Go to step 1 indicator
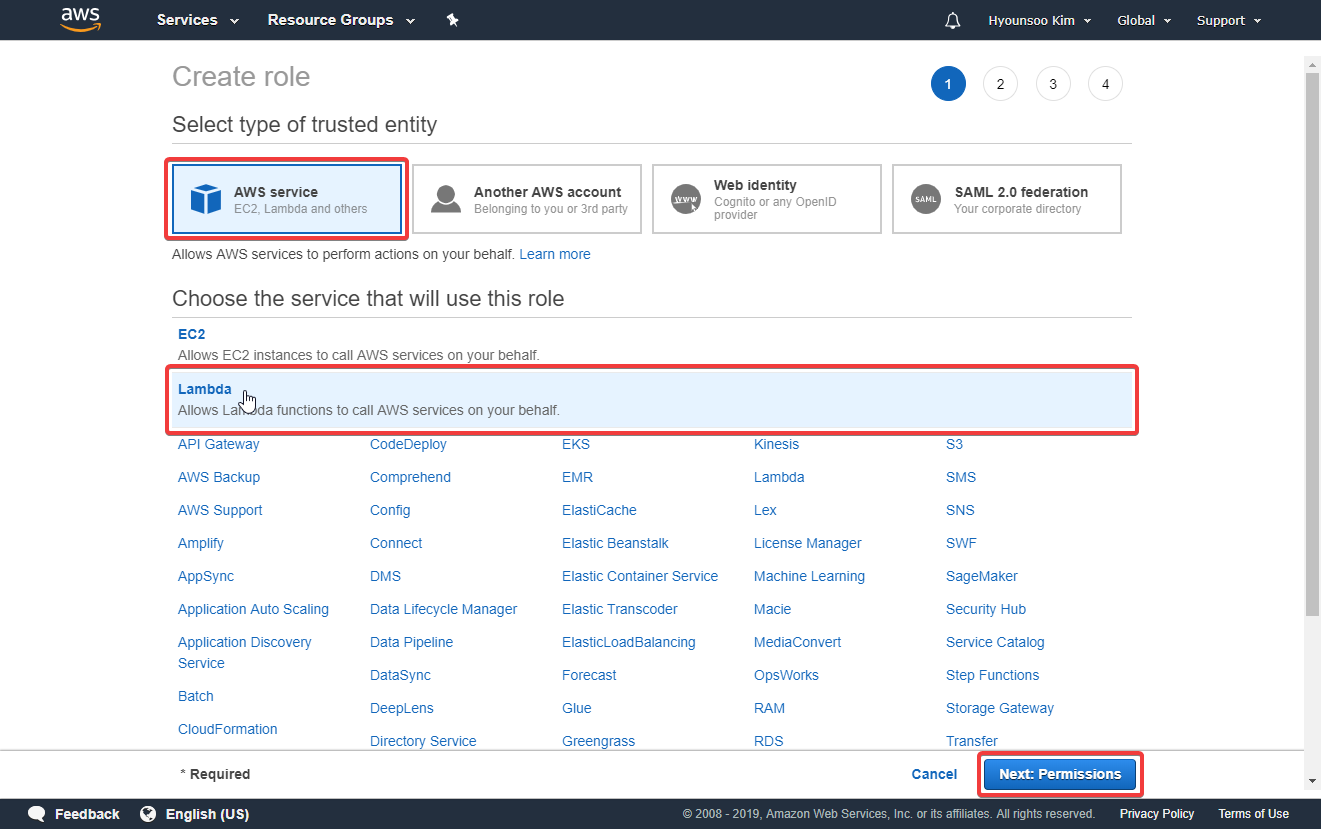Screen dimensions: 1321x829 [948, 84]
